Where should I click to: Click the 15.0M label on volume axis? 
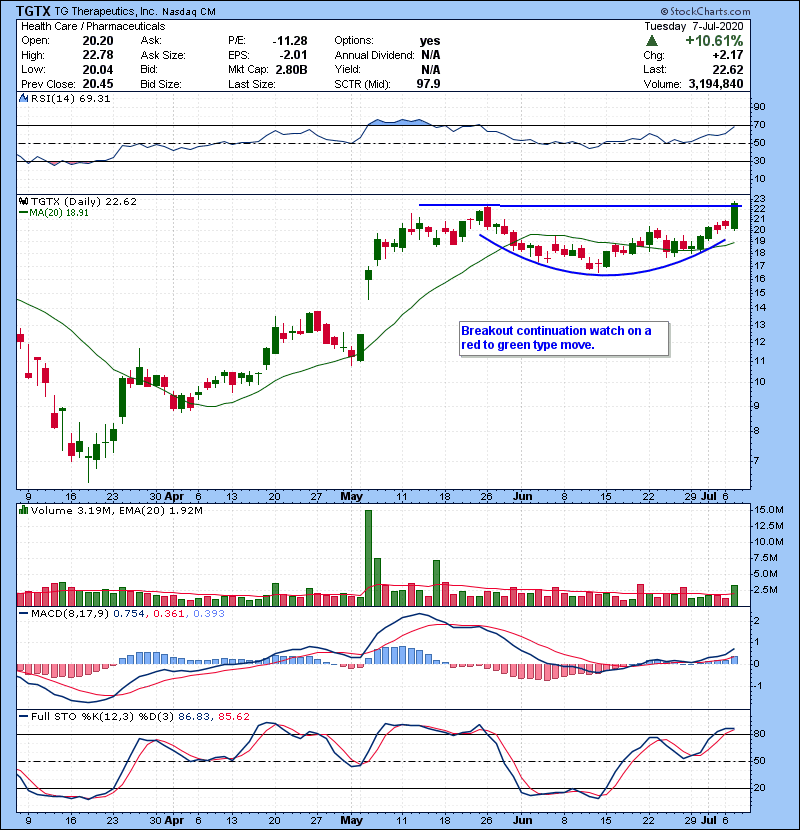click(769, 510)
